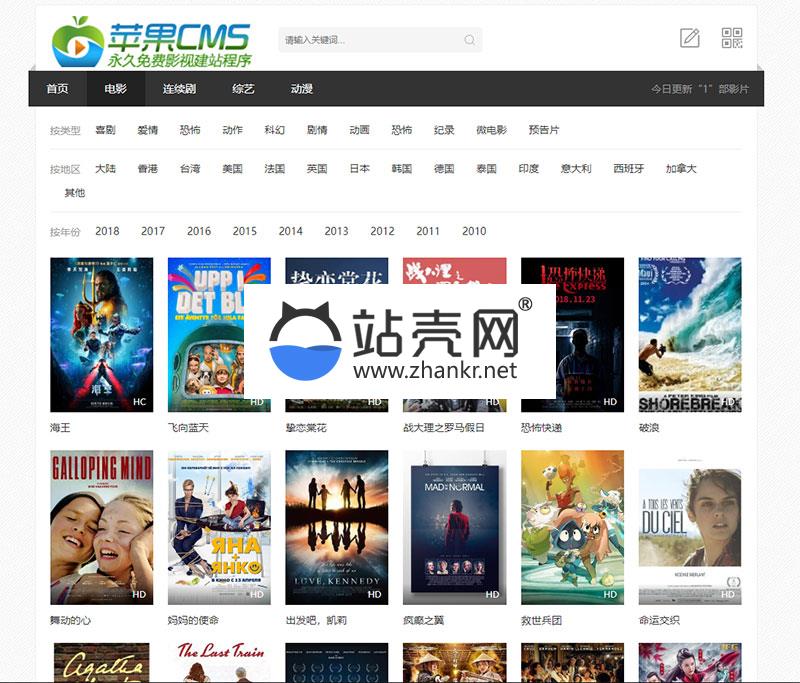Filter by year 2012
This screenshot has width=800, height=683.
point(383,231)
